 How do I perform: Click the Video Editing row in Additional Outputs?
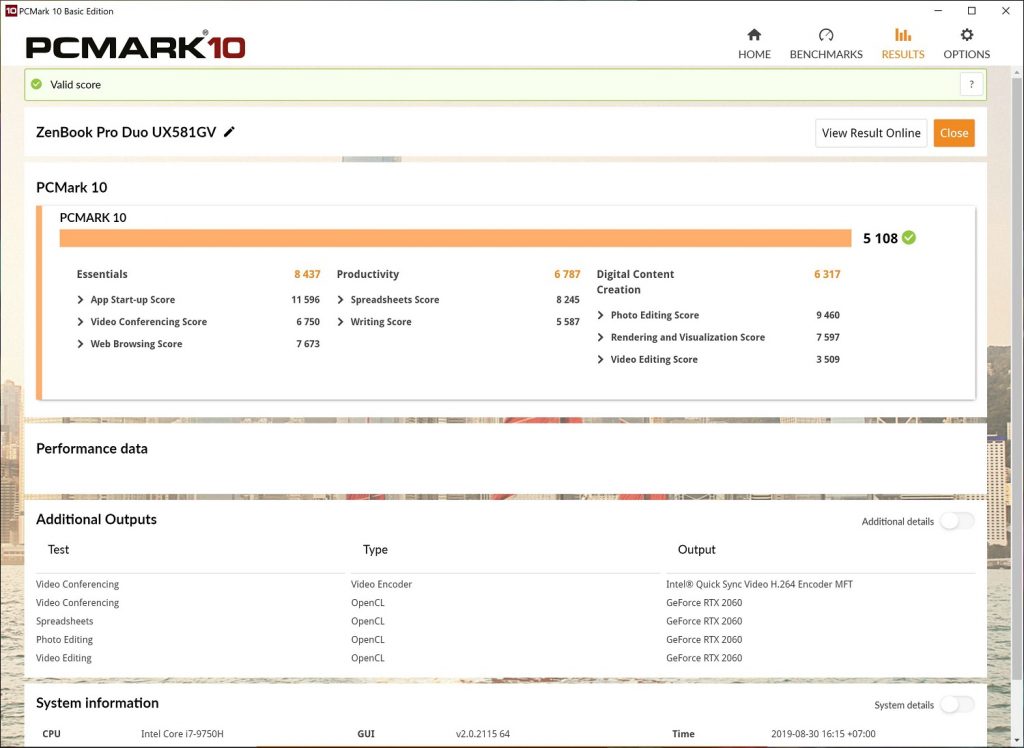click(x=505, y=658)
